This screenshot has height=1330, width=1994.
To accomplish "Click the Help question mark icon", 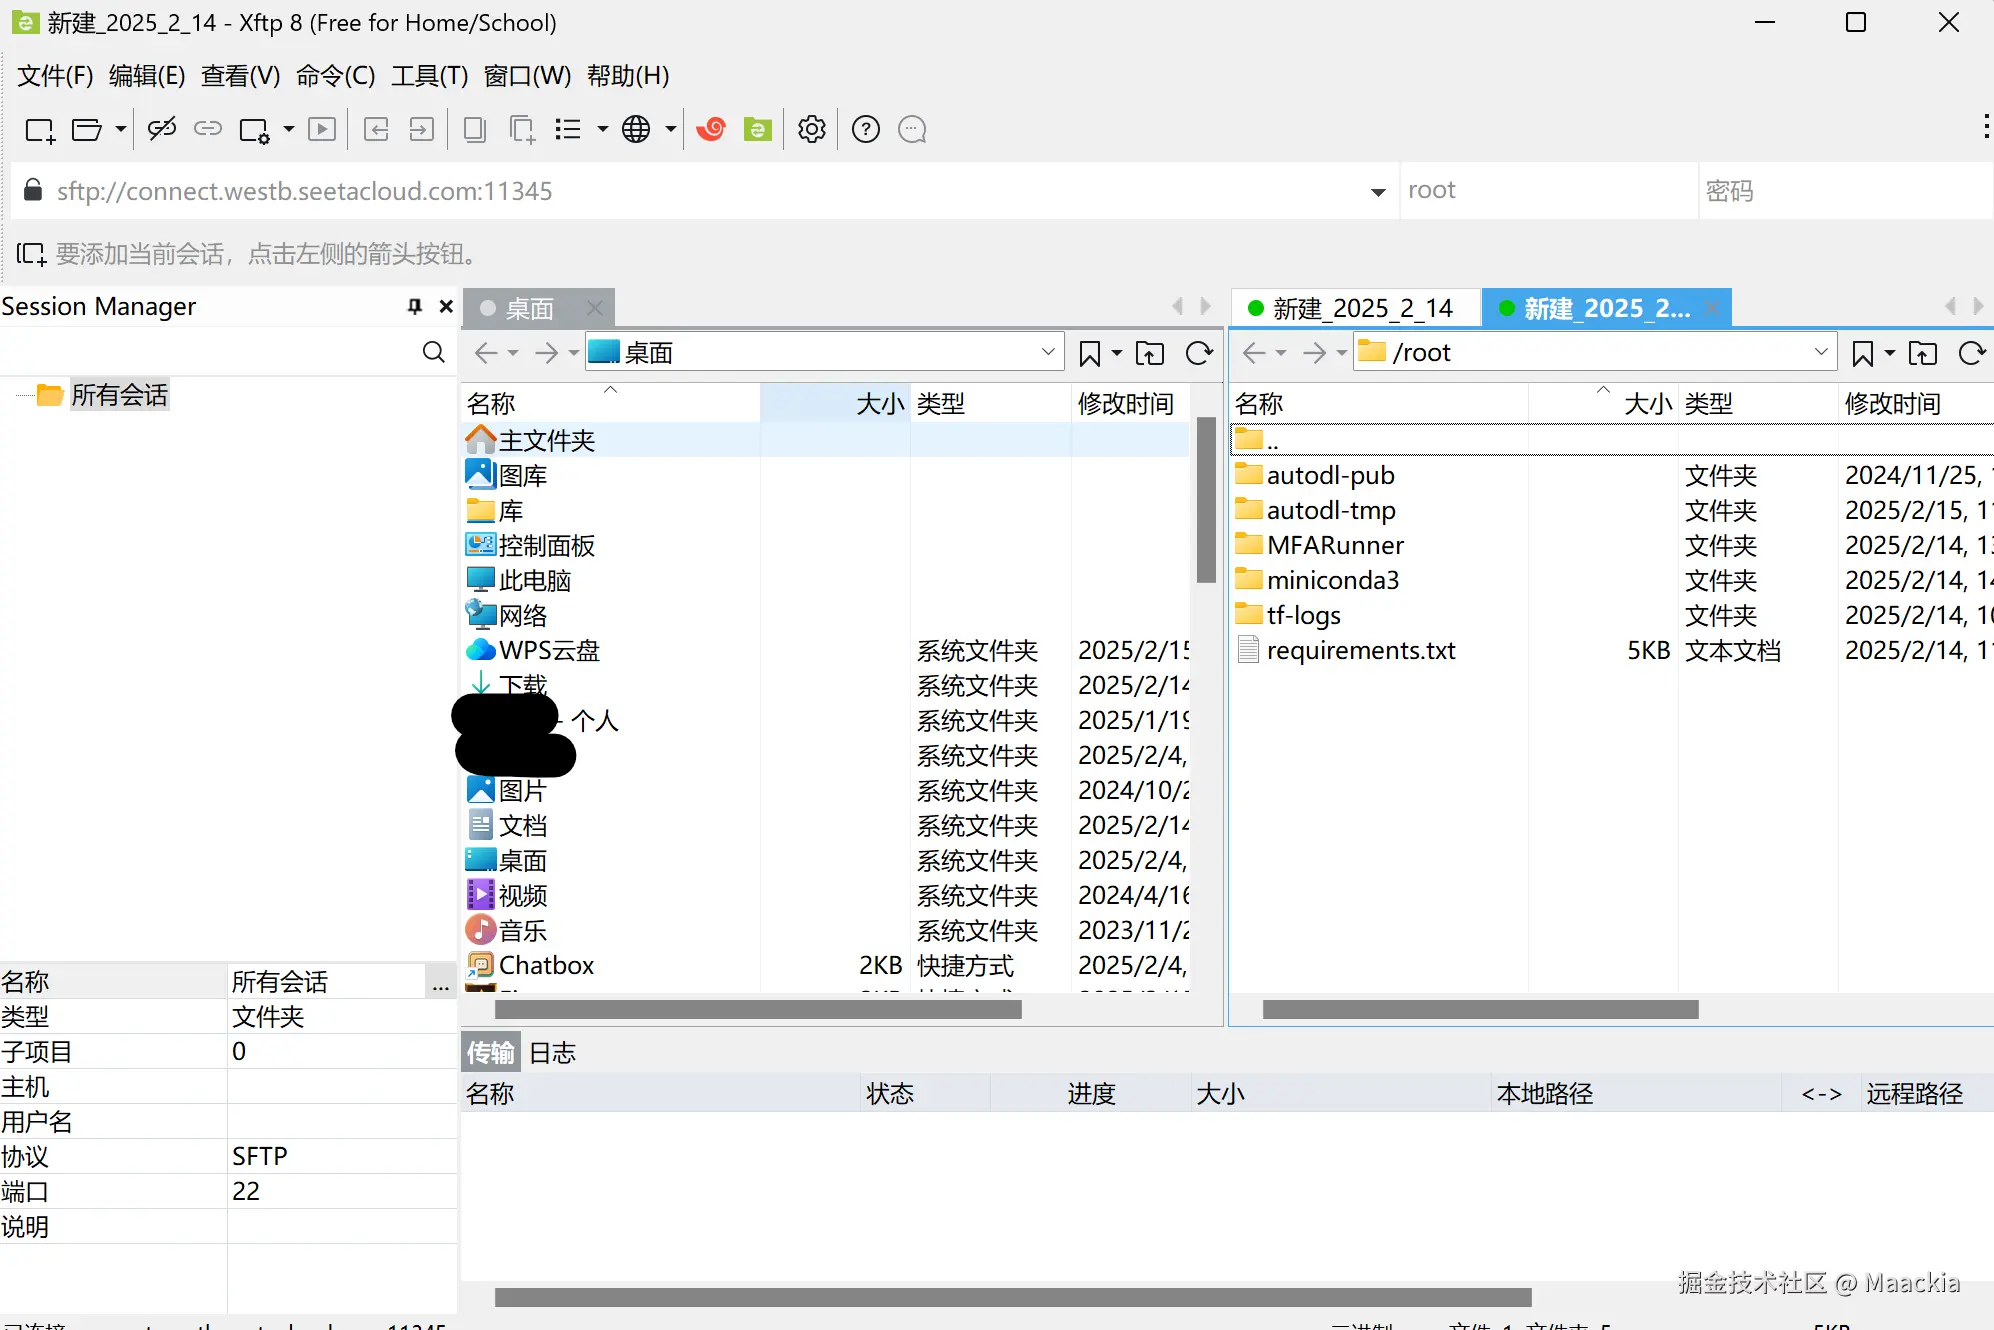I will 866,129.
